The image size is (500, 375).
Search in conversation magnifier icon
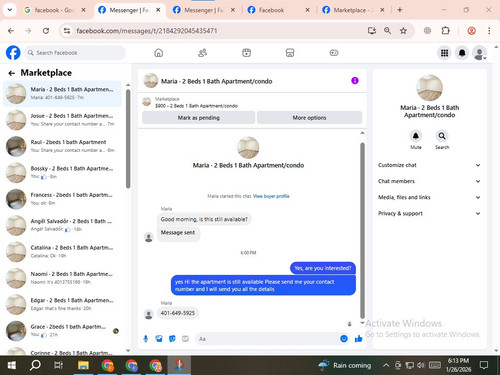pyautogui.click(x=442, y=136)
